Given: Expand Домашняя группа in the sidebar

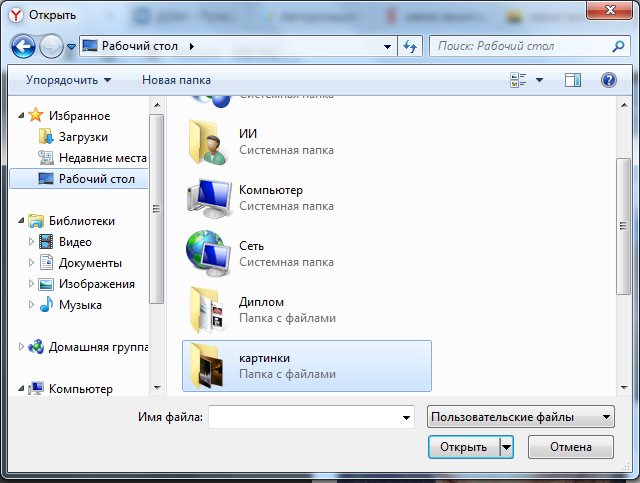Looking at the screenshot, I should coord(21,347).
